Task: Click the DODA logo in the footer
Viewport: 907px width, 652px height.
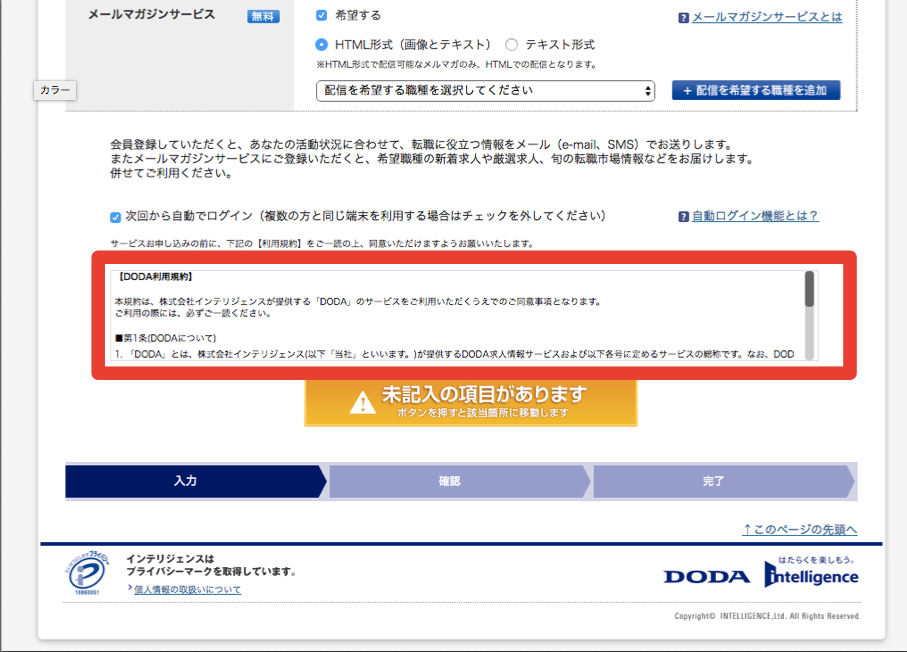Action: click(x=706, y=577)
